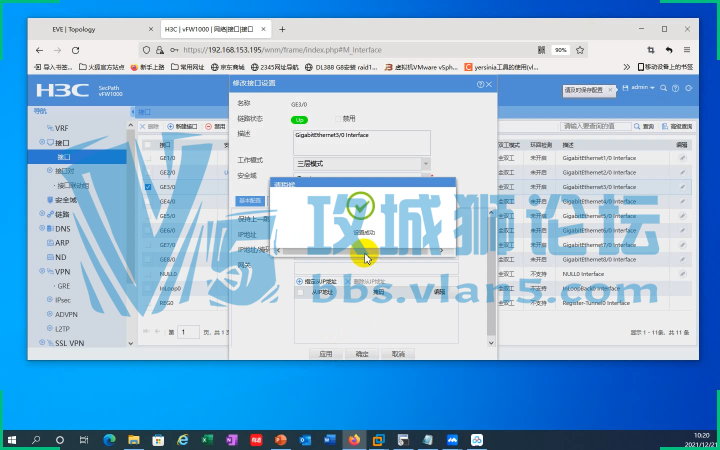720x450 pixels.
Task: Toggle the GE6/0 row checkbox
Action: click(148, 231)
